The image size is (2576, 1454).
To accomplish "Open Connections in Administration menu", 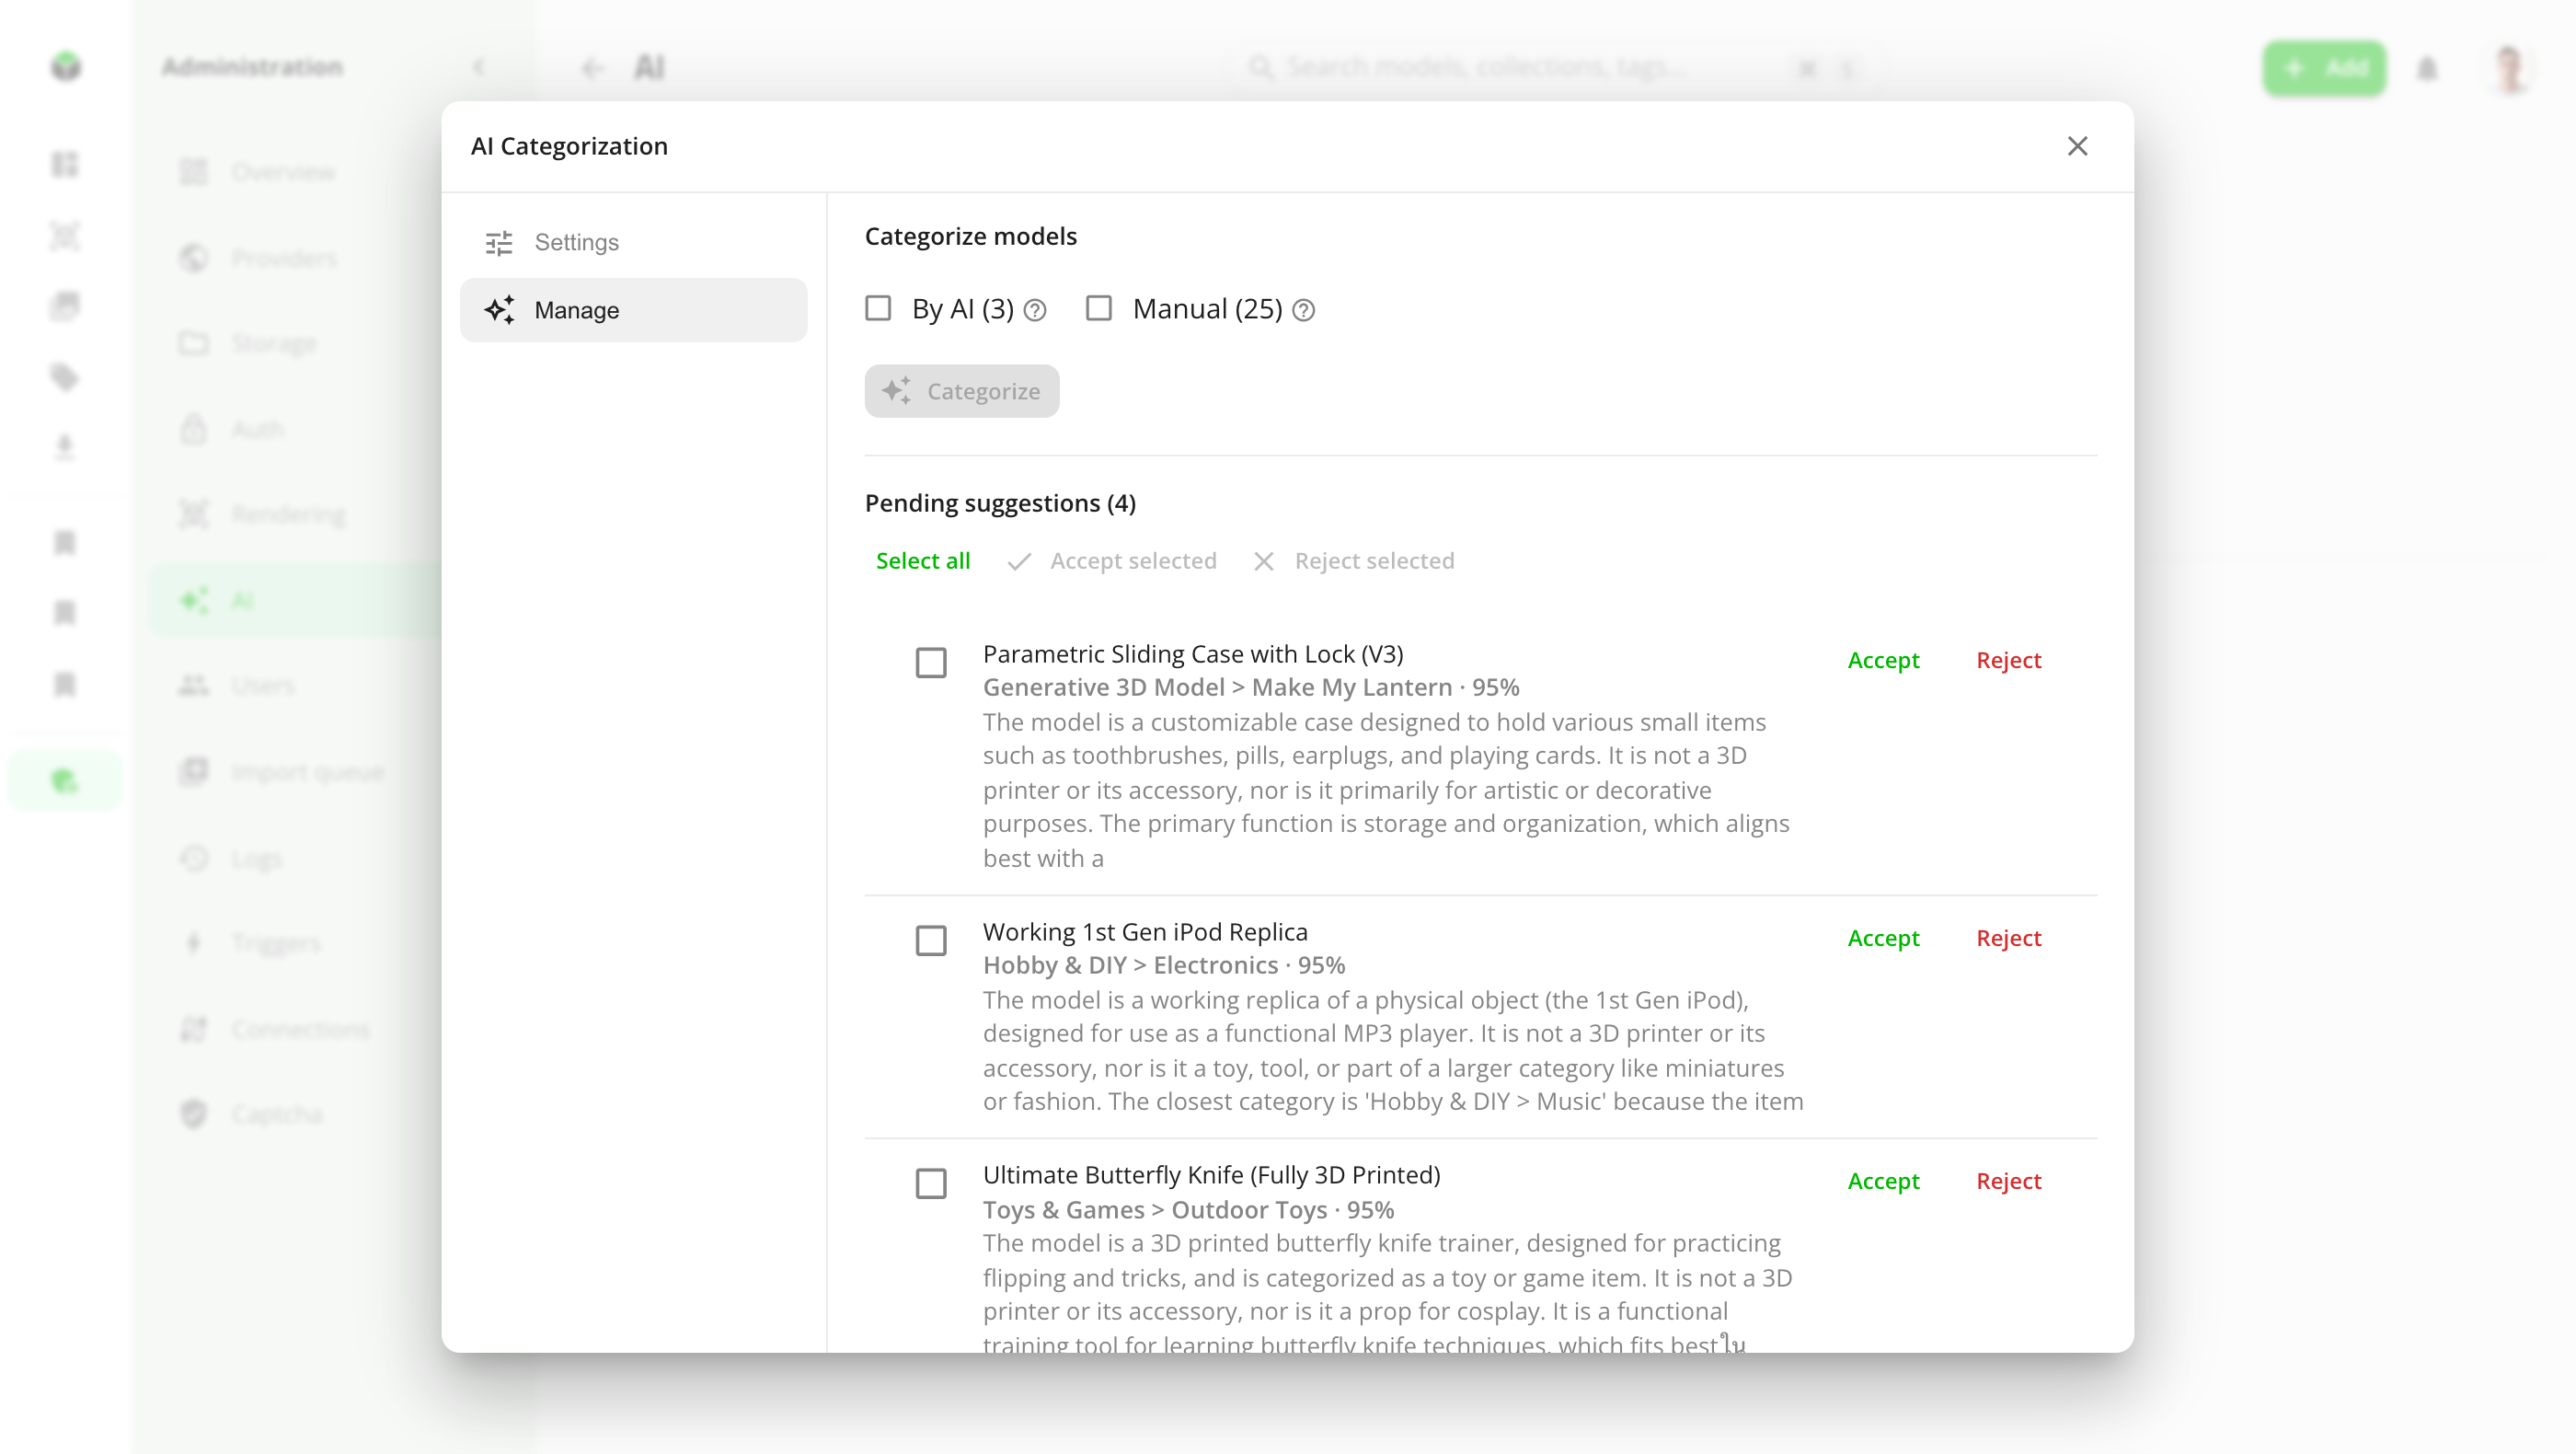I will click(295, 1029).
